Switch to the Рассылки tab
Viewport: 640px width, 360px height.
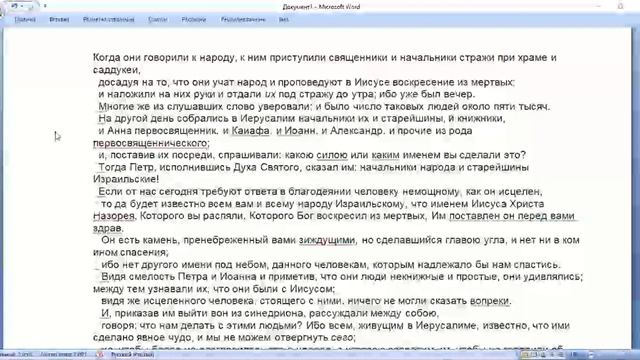click(194, 19)
